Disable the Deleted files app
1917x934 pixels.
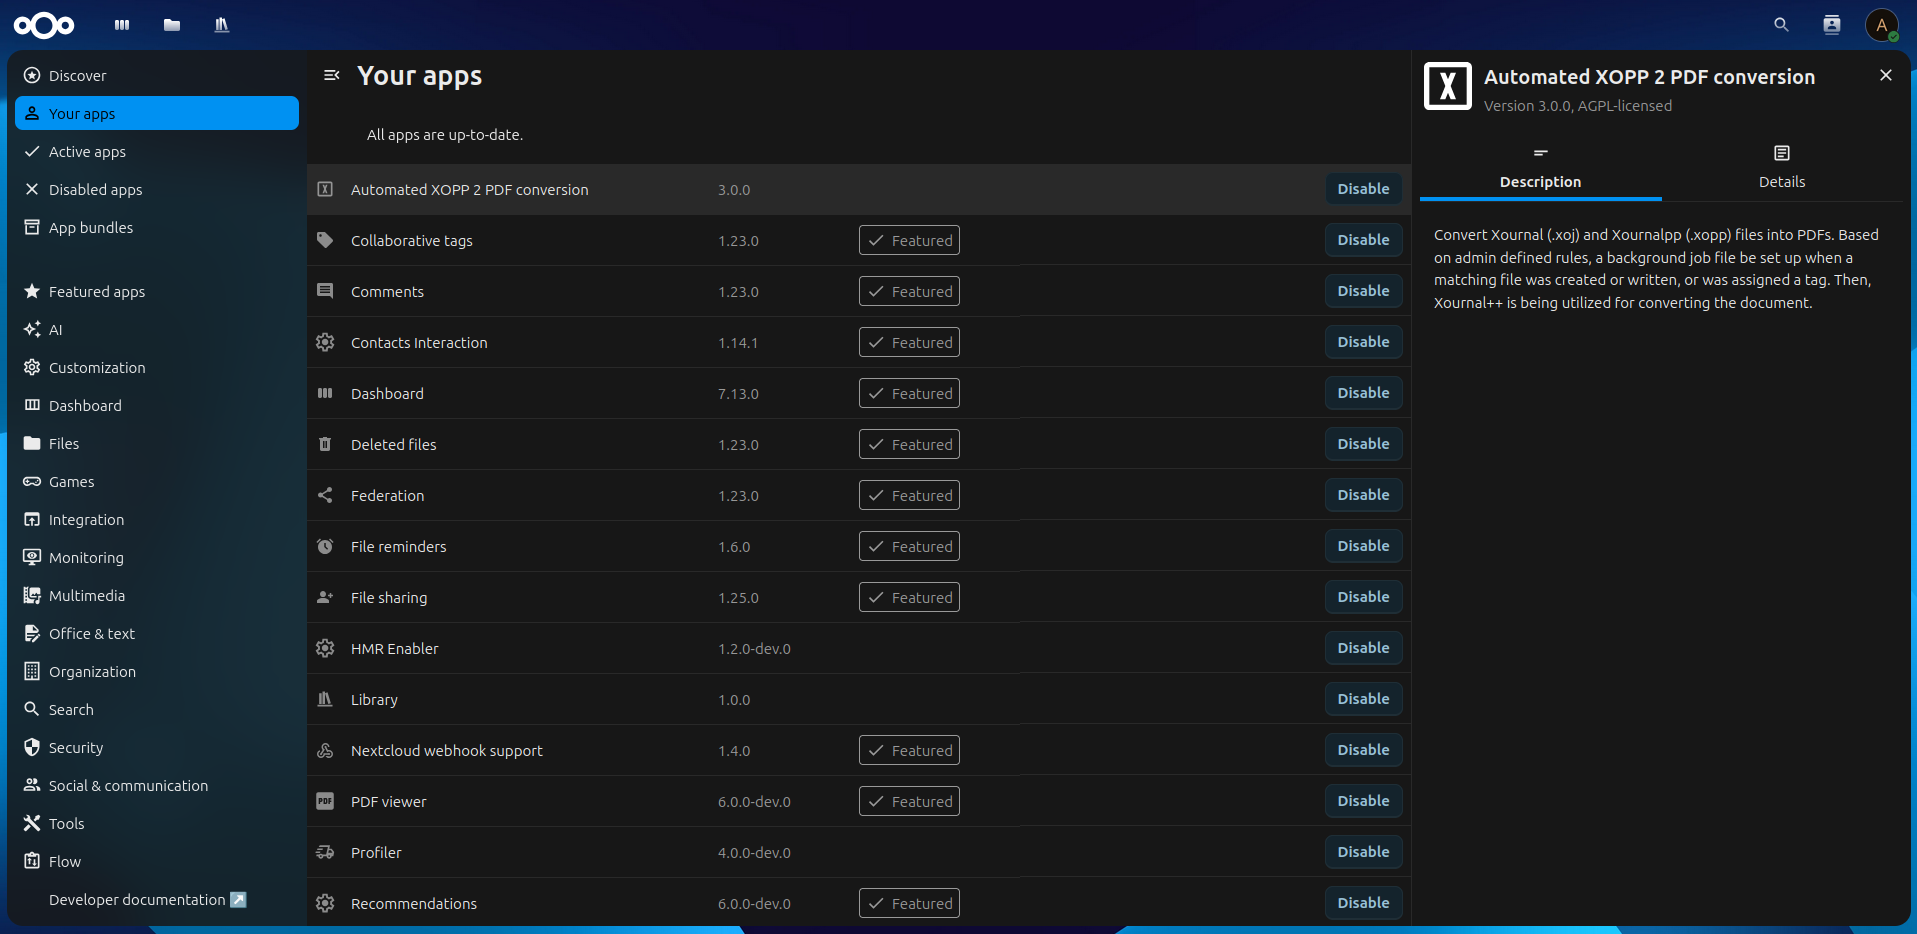[1363, 444]
